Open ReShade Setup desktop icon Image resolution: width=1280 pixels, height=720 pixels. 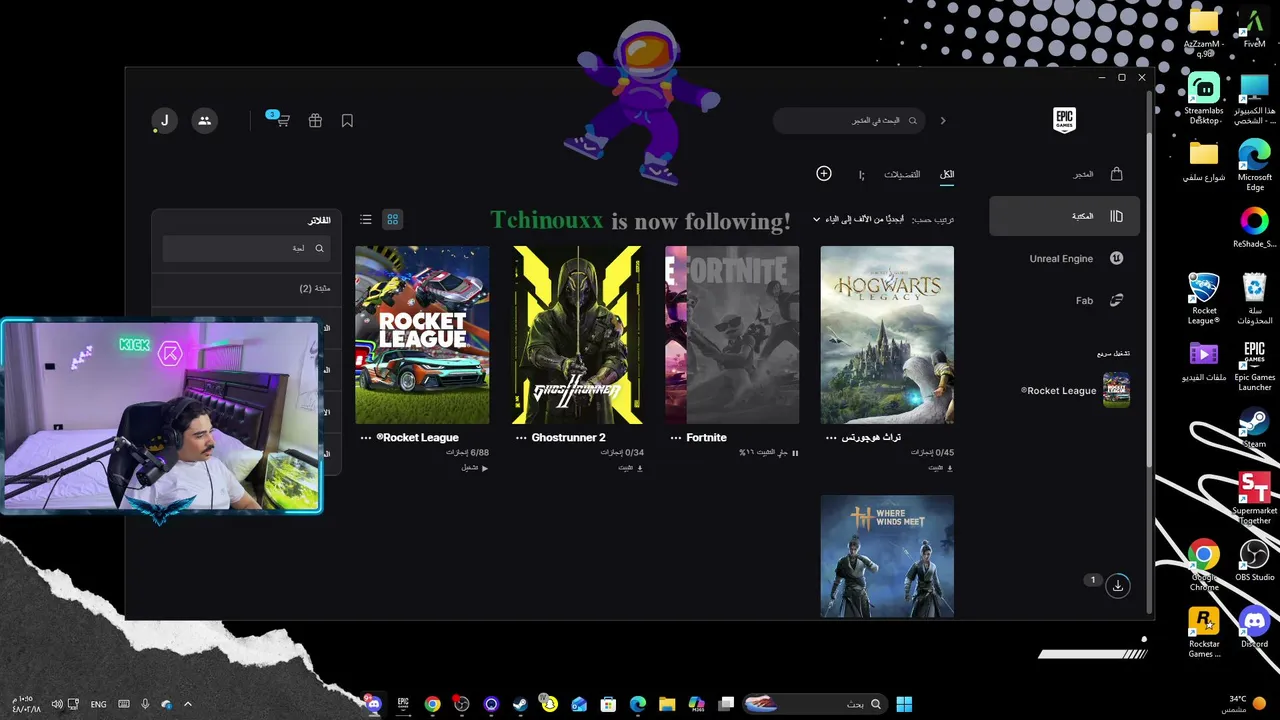click(1254, 228)
